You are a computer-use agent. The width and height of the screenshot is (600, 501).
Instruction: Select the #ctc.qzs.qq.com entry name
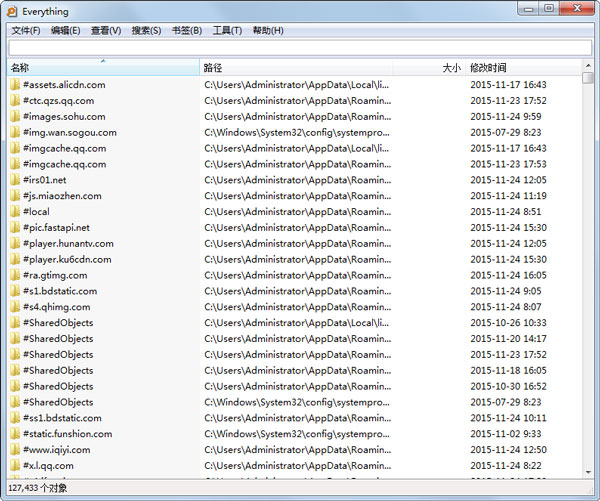(x=59, y=101)
